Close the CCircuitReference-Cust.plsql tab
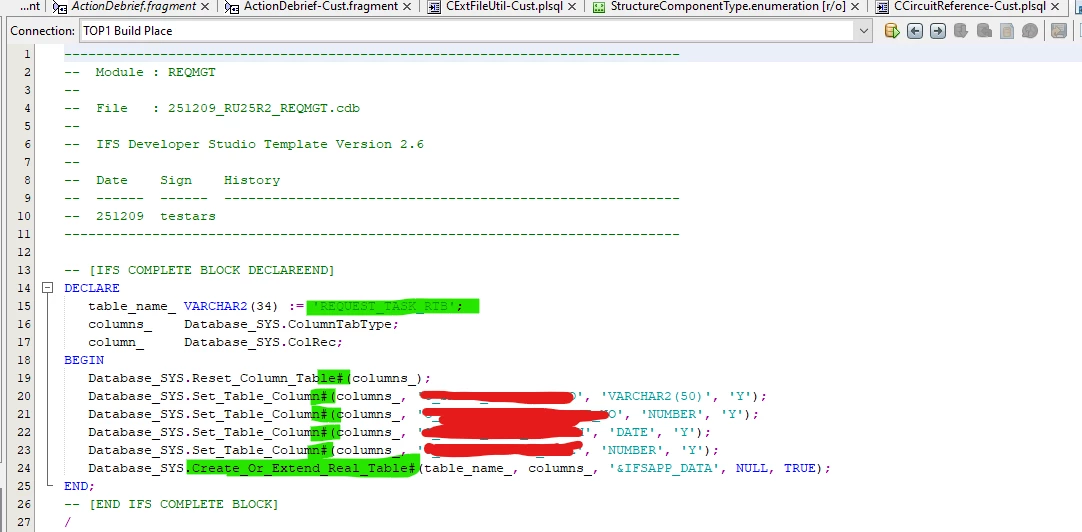The width and height of the screenshot is (1082, 532). click(x=1056, y=6)
